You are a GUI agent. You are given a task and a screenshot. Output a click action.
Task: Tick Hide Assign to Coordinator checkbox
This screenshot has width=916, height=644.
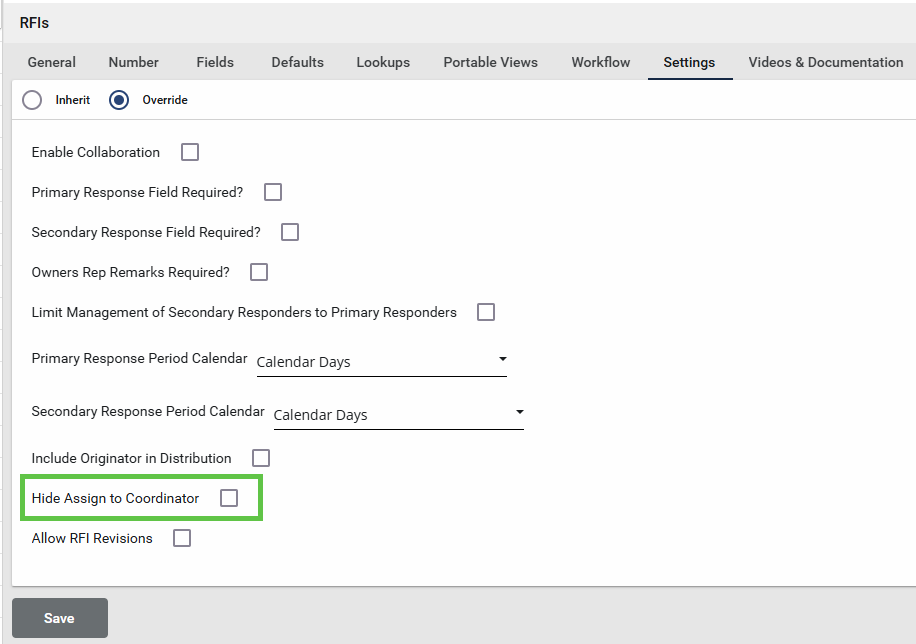click(229, 498)
